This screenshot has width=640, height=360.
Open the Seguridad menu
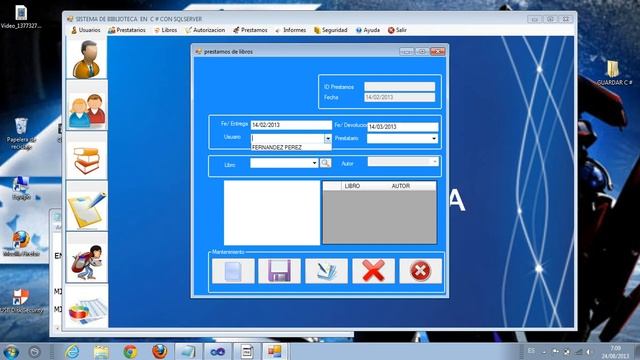[330, 30]
